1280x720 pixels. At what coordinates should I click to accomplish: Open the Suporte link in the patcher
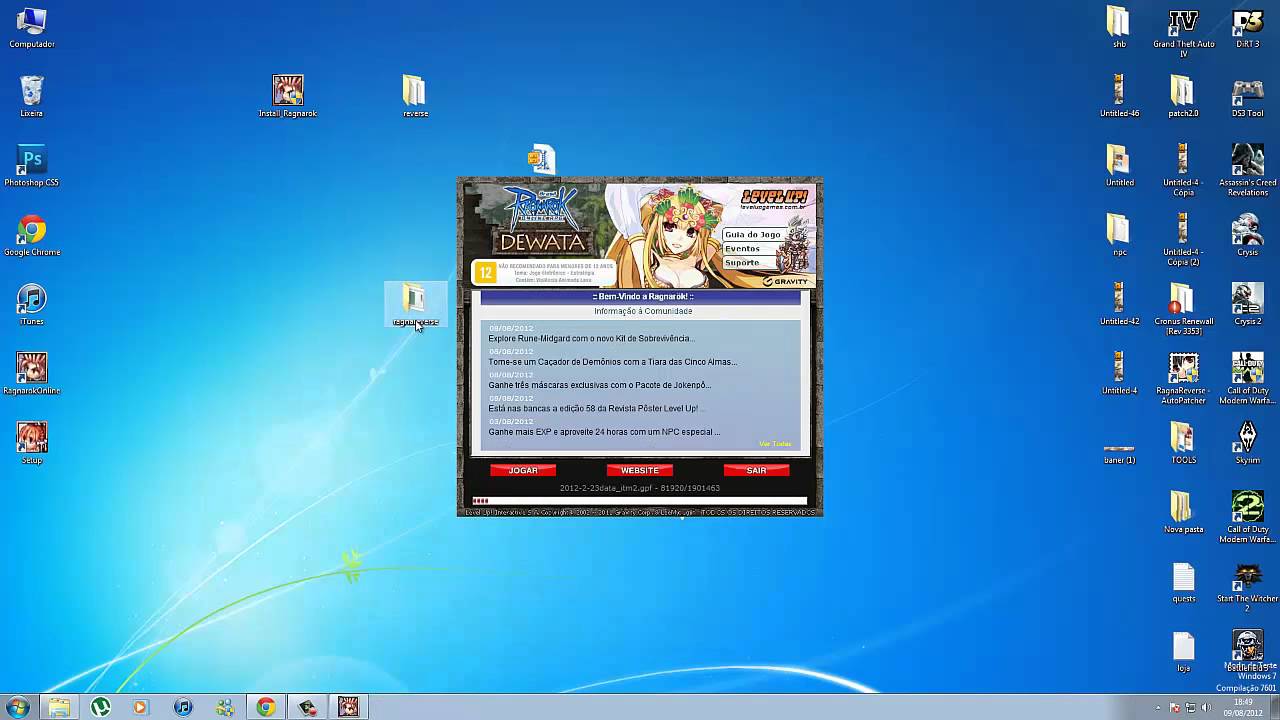point(742,262)
